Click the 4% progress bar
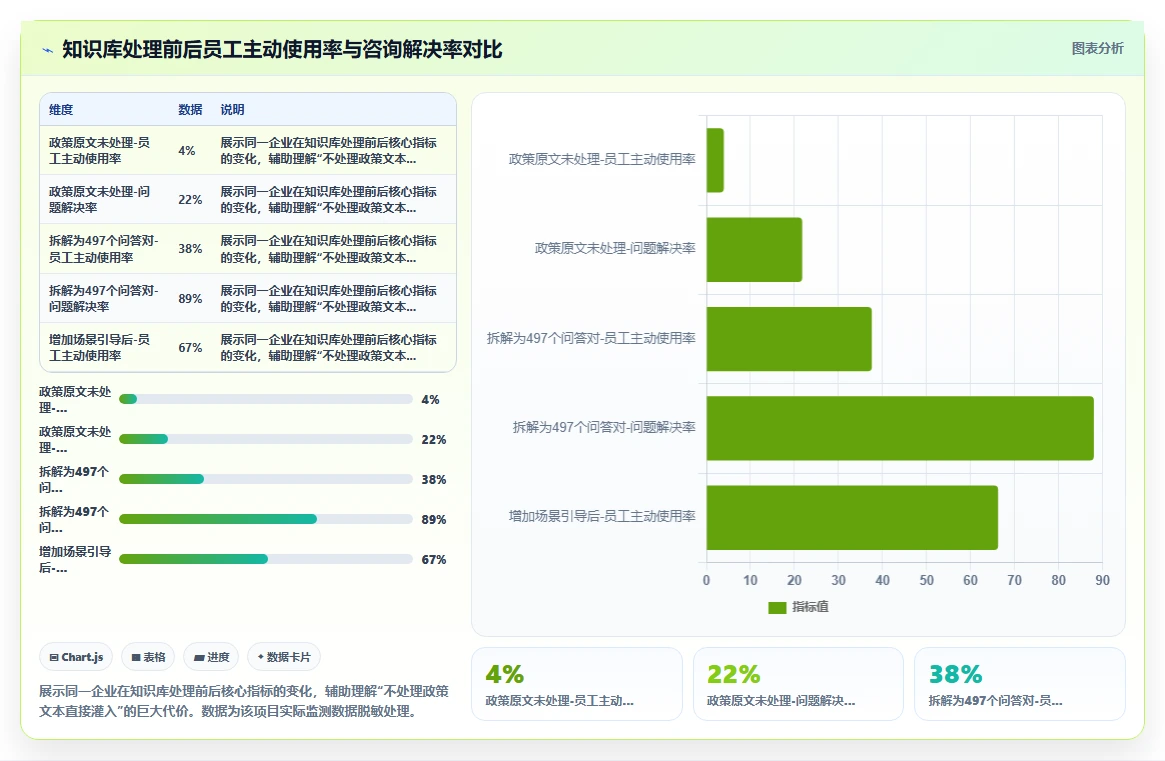1165x761 pixels. coord(266,399)
